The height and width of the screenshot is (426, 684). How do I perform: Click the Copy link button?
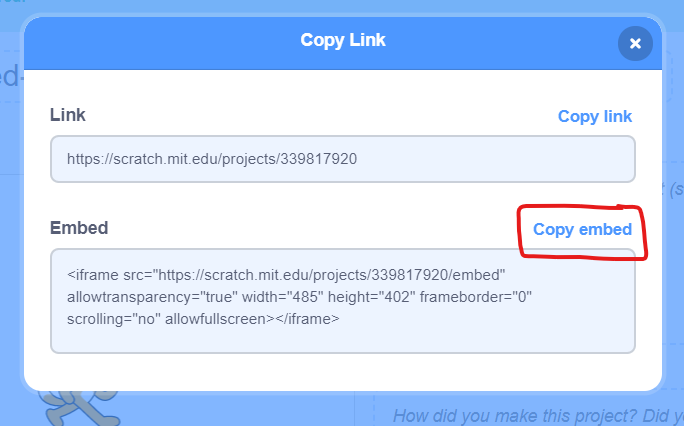(x=595, y=116)
